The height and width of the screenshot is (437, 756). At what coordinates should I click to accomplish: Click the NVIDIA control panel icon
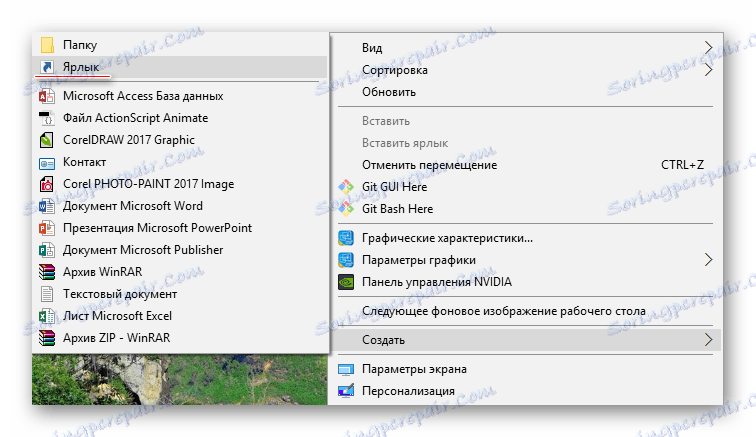(346, 282)
